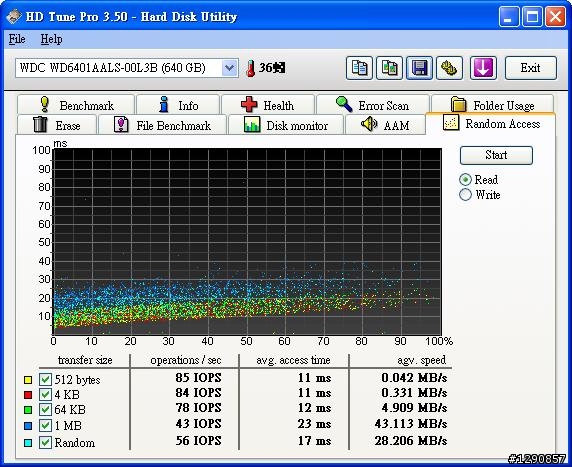
Task: Uncheck the 512 bytes checkbox
Action: 45,379
